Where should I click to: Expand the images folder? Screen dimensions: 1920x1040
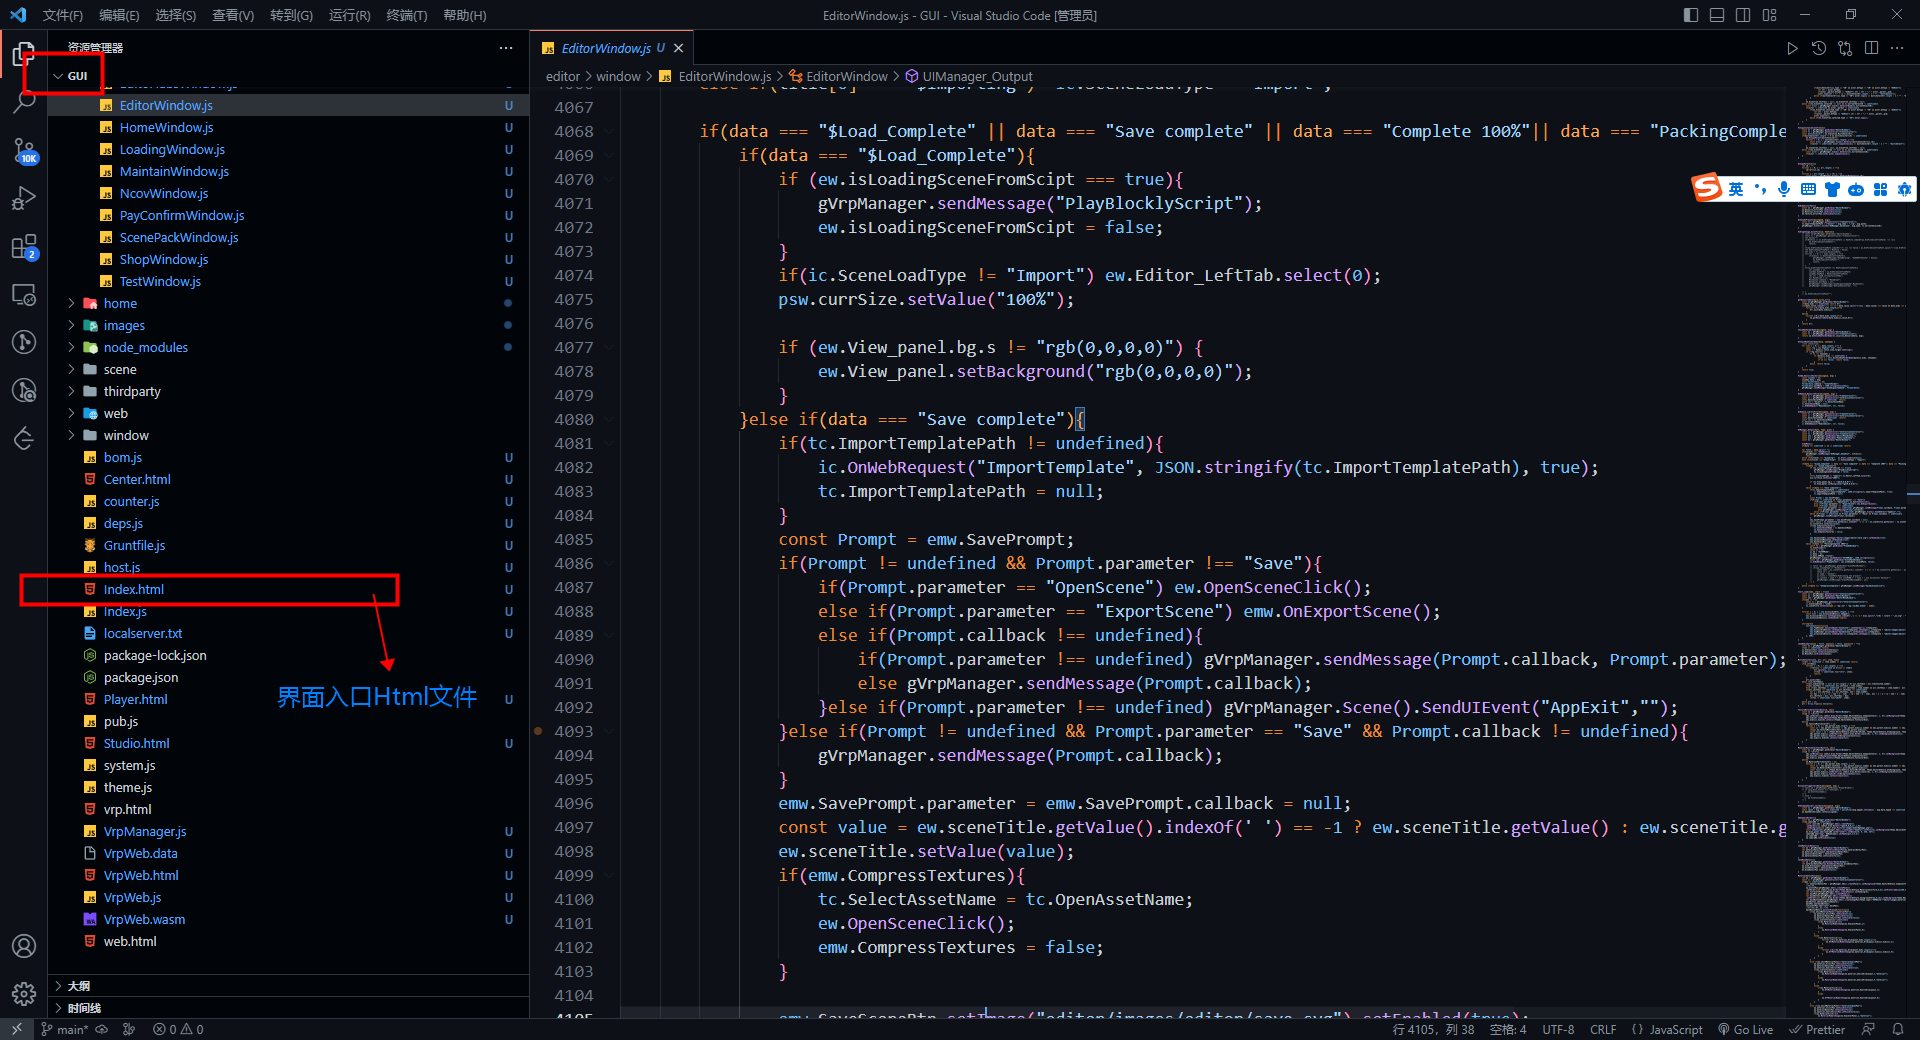[71, 325]
